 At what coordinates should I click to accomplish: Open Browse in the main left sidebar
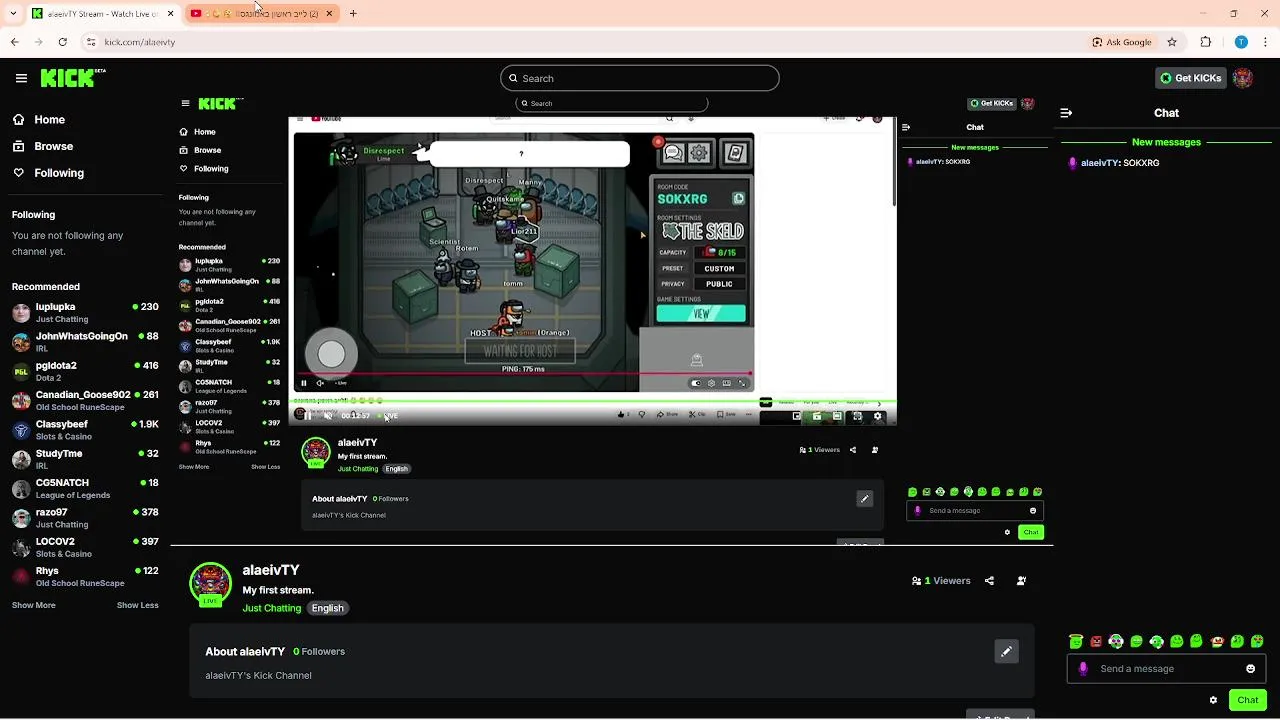(x=53, y=146)
